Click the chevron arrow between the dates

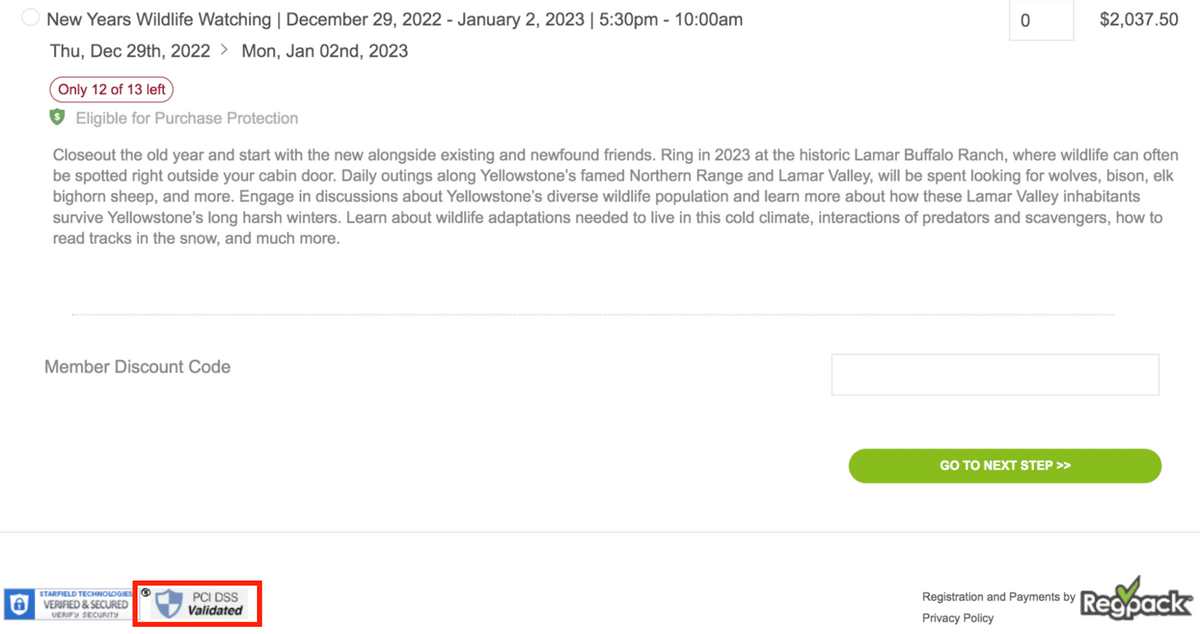tap(223, 50)
